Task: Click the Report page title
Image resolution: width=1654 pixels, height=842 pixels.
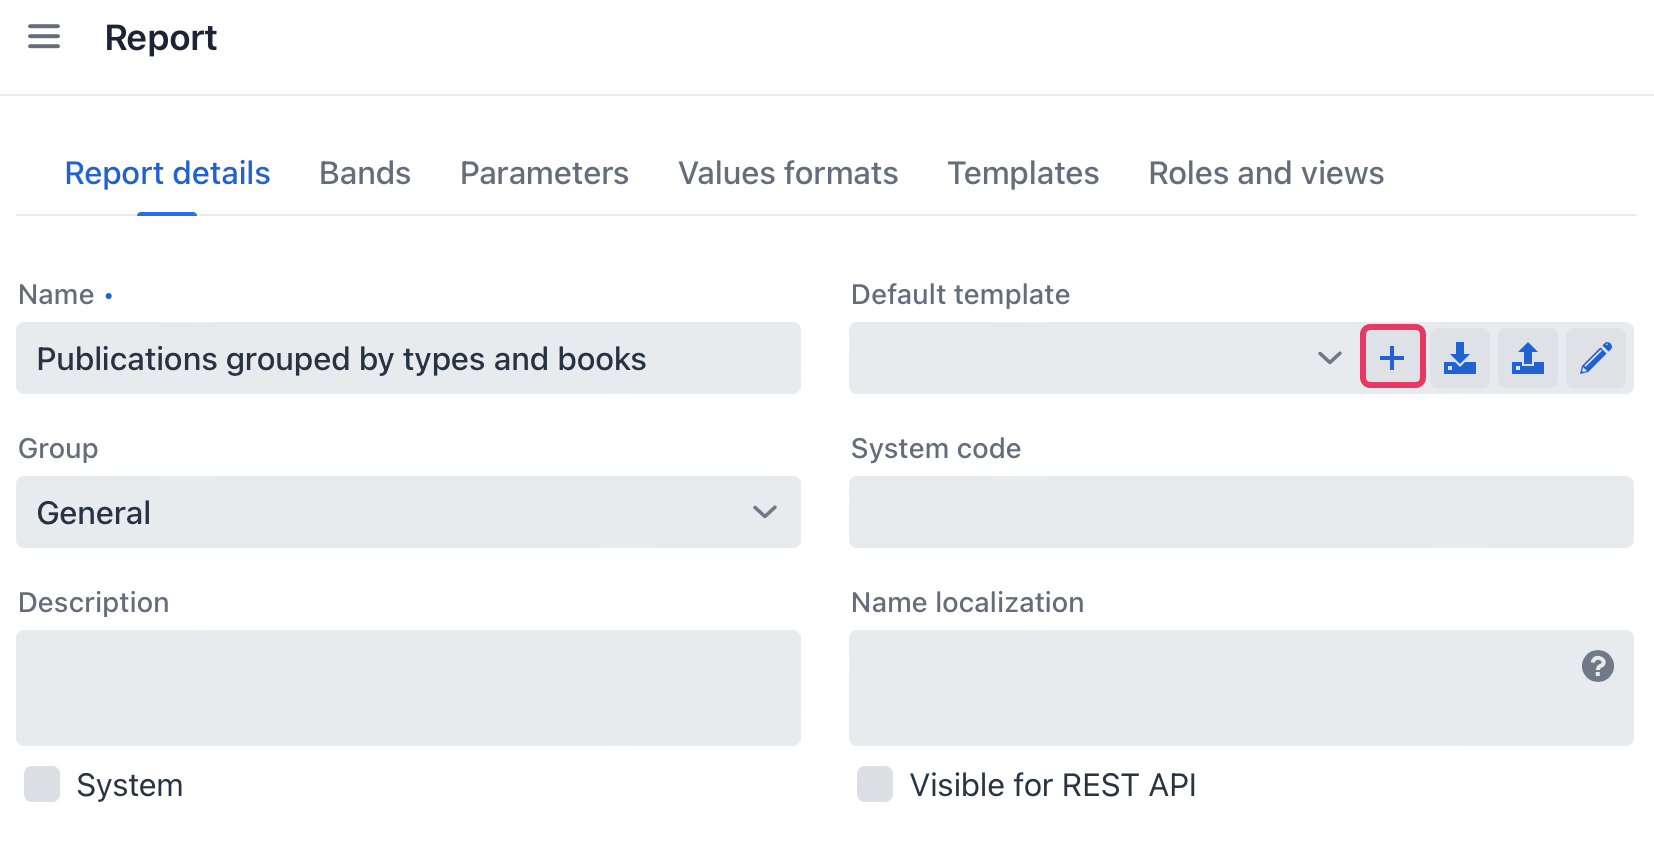Action: tap(160, 38)
